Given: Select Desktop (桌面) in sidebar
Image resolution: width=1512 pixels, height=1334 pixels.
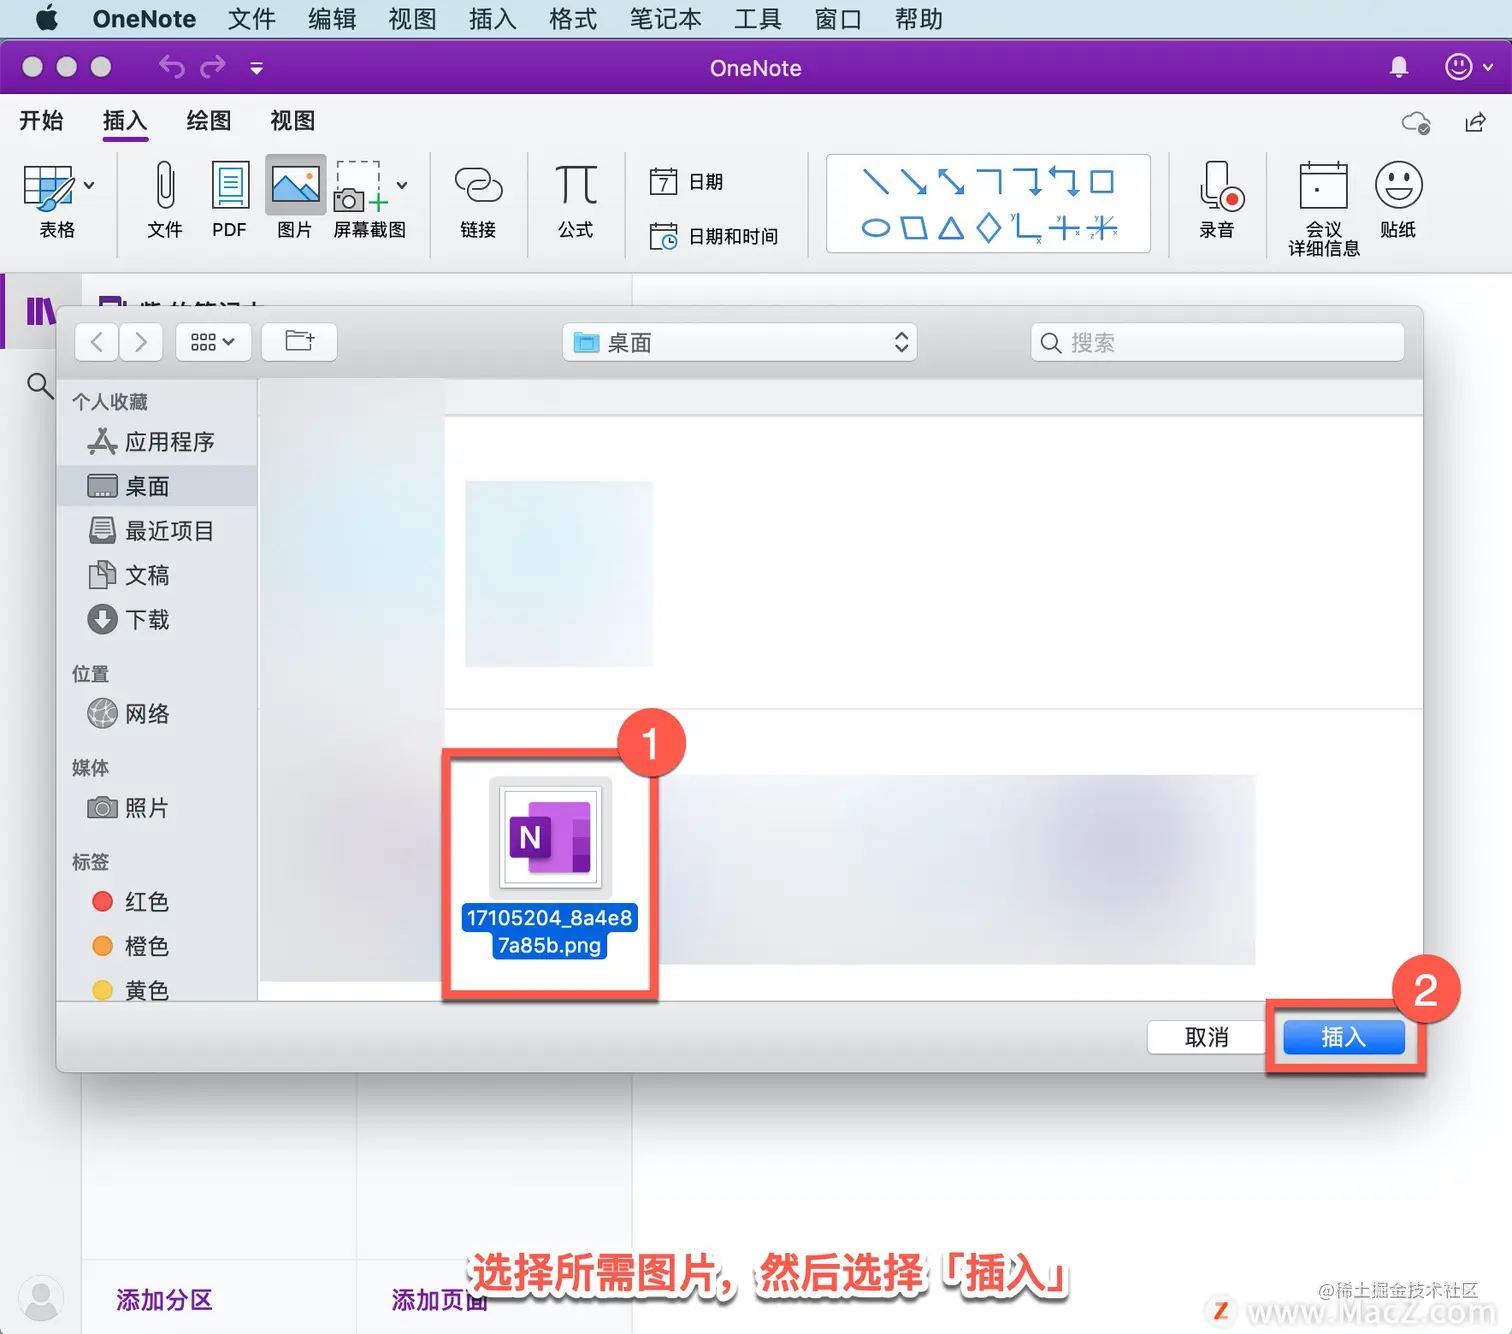Looking at the screenshot, I should pos(157,486).
